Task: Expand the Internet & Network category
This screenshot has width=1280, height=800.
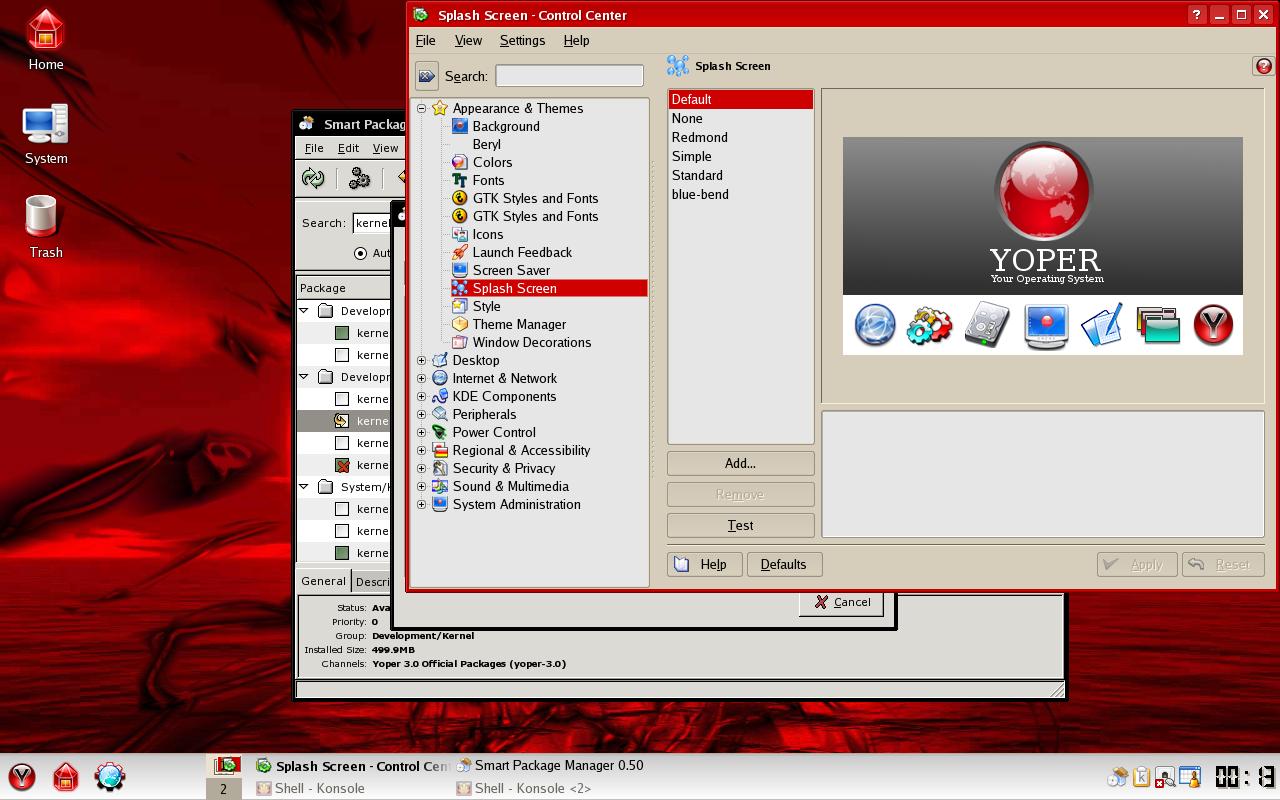Action: coord(422,378)
